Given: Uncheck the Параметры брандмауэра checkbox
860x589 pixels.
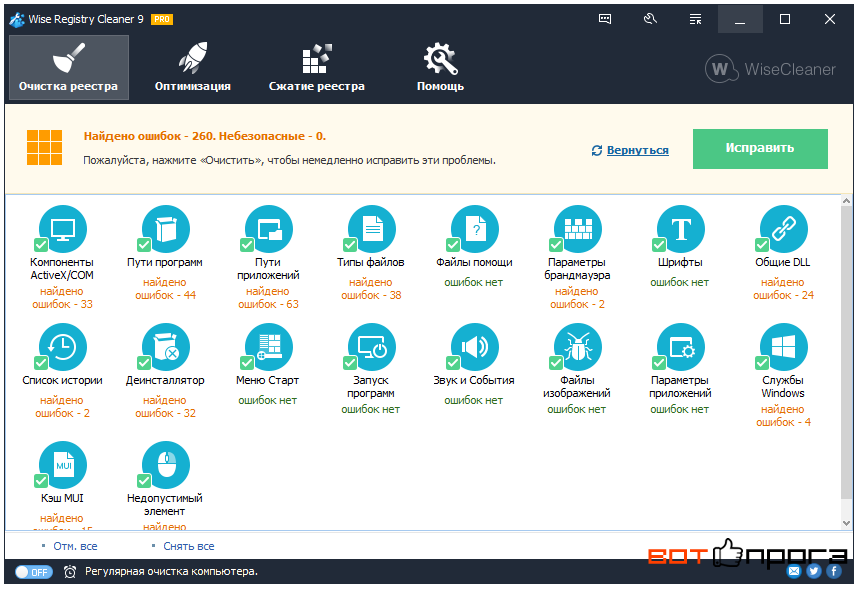Looking at the screenshot, I should 556,245.
